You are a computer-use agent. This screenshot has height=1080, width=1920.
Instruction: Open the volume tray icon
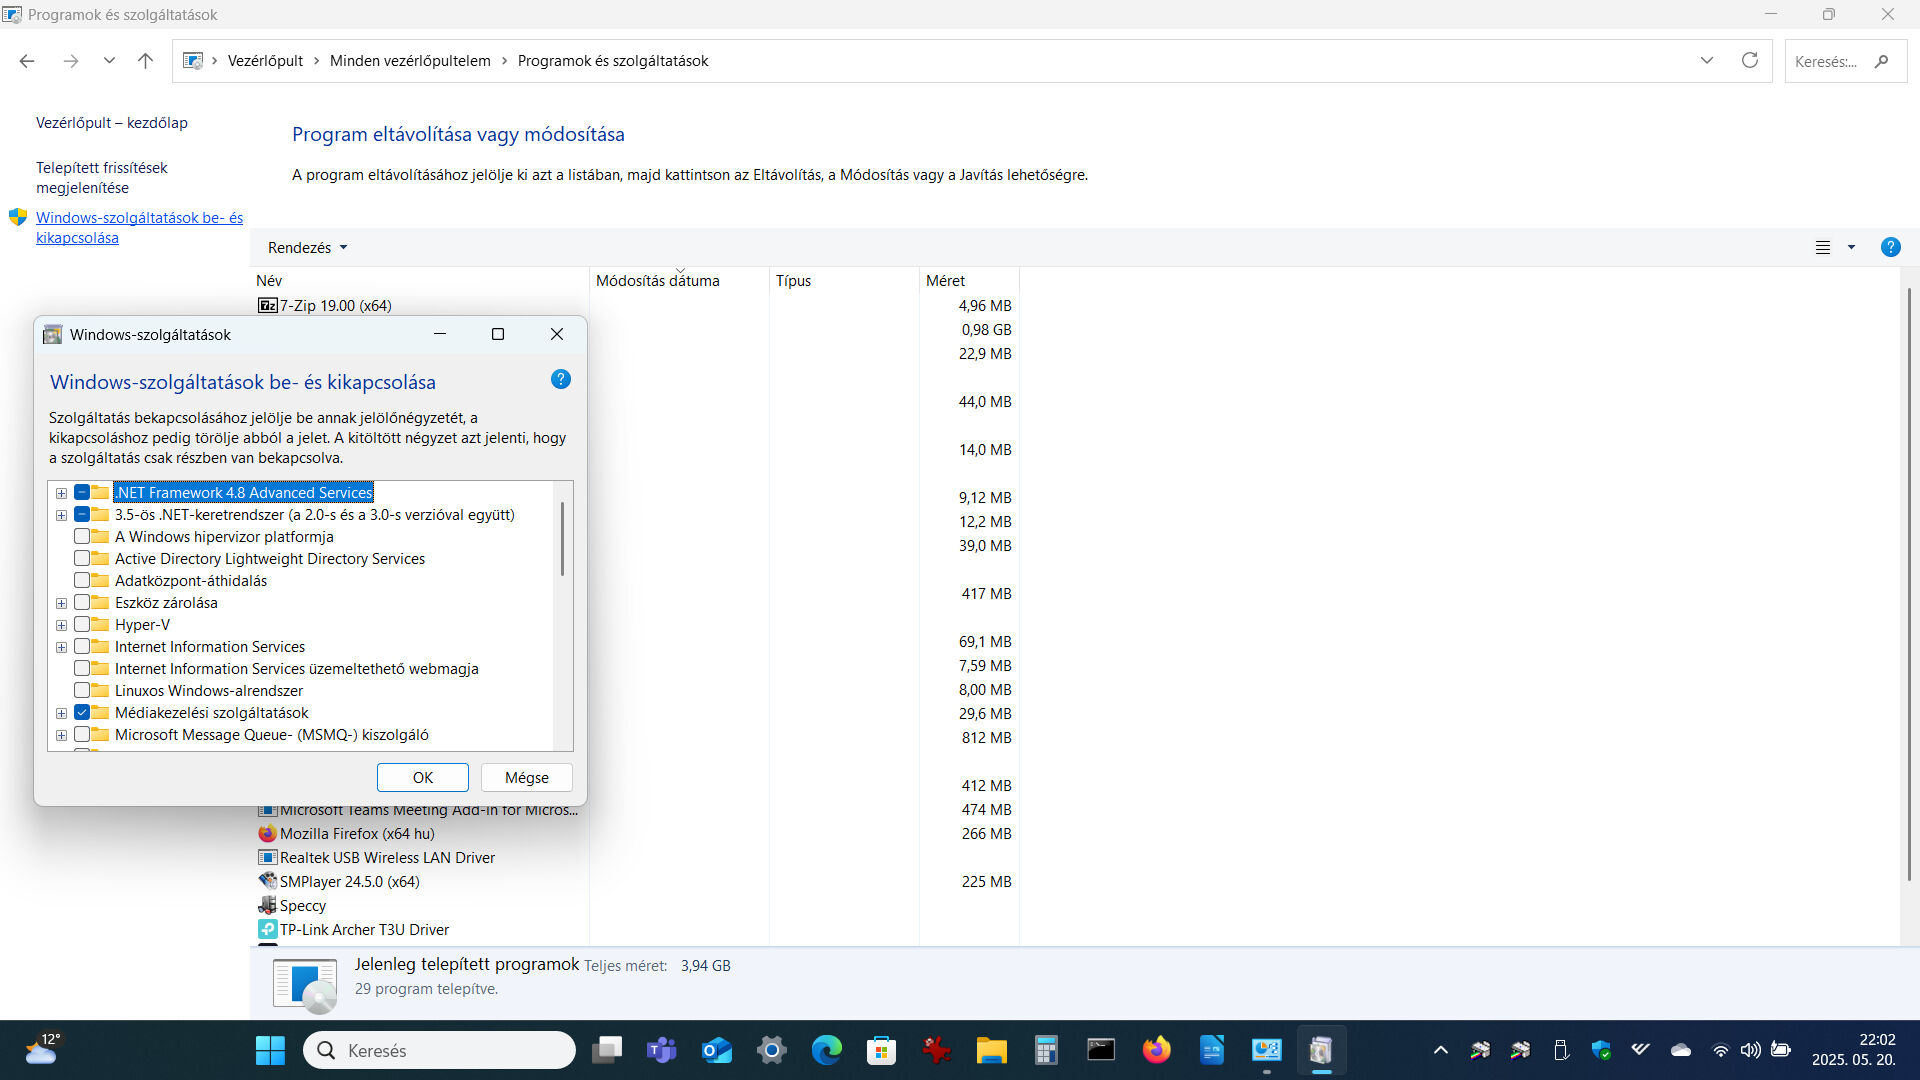[x=1750, y=1050]
